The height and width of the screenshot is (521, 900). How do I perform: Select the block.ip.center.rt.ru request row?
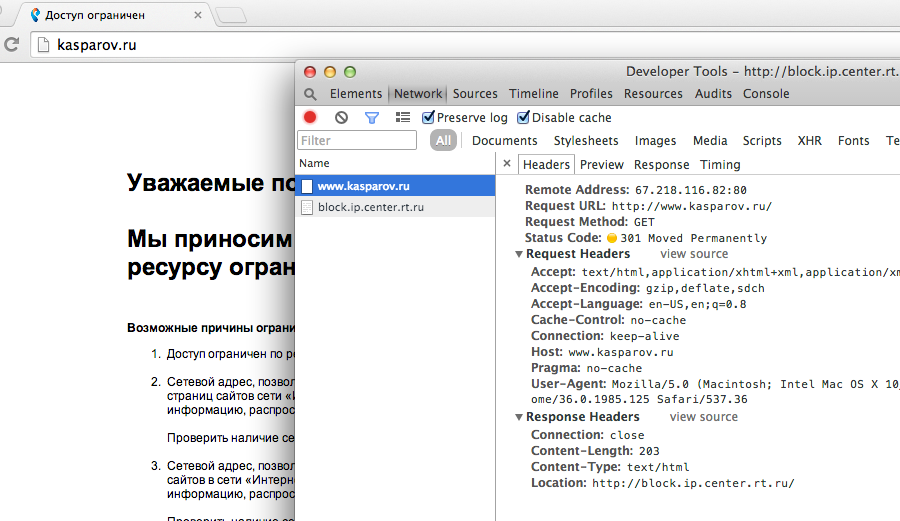point(395,207)
